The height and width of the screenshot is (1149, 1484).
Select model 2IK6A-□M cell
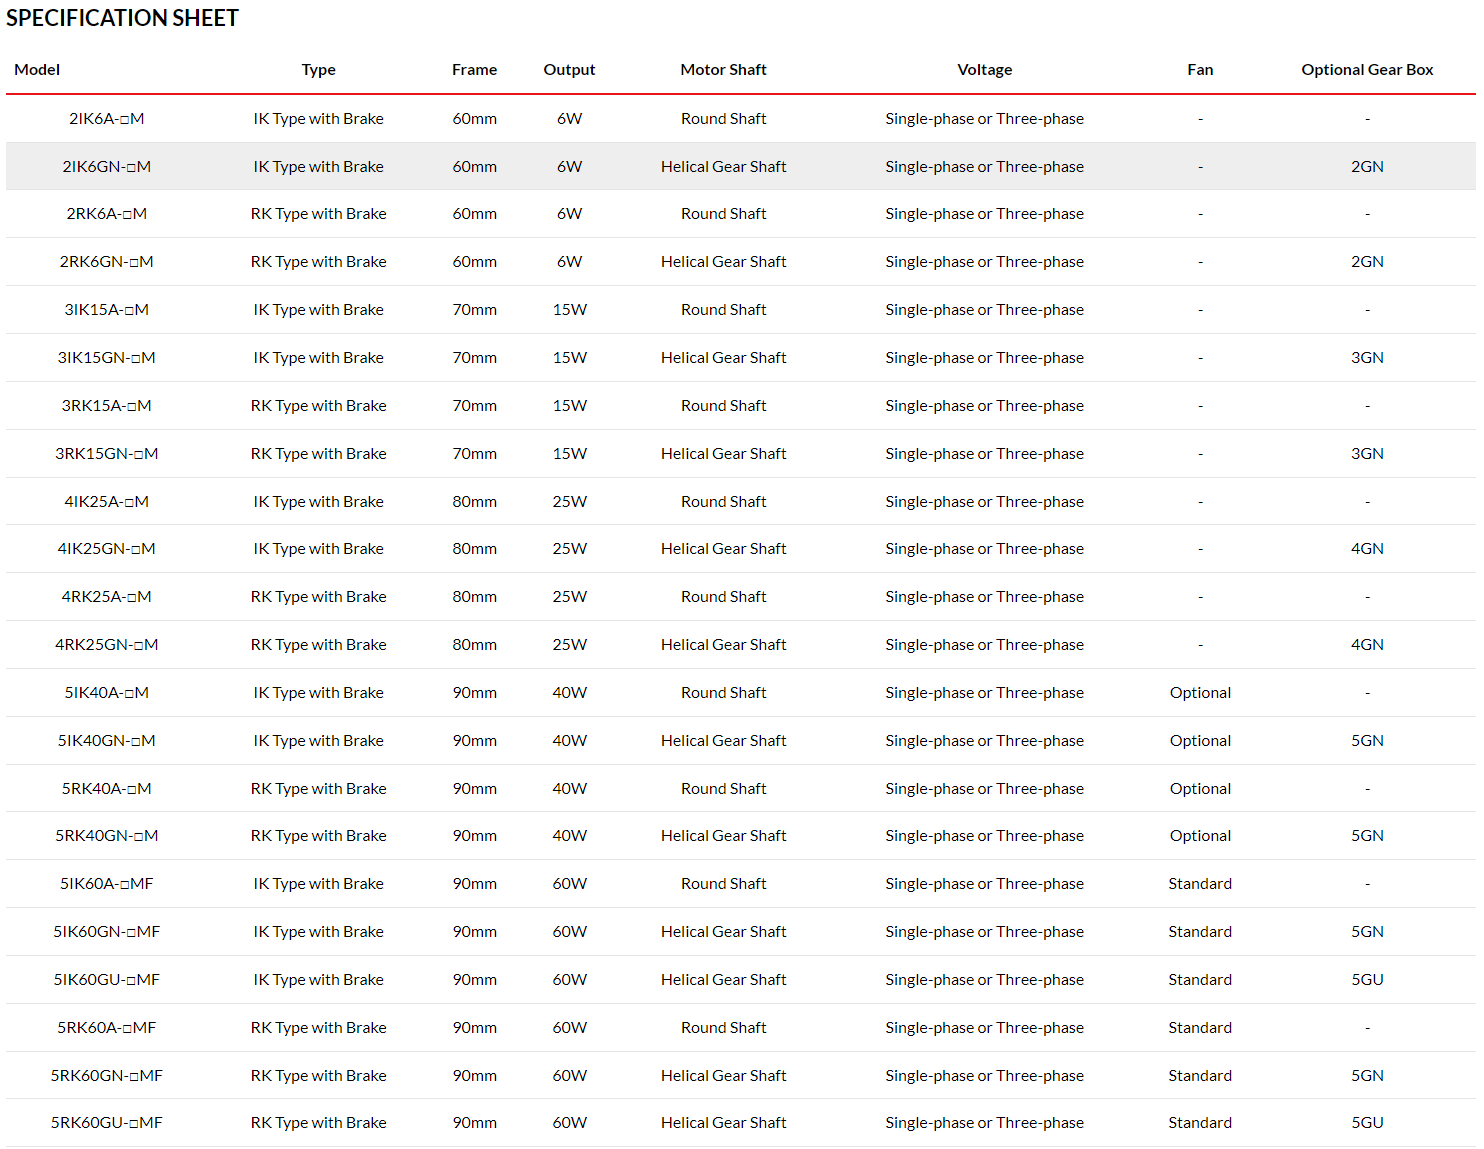pyautogui.click(x=107, y=119)
